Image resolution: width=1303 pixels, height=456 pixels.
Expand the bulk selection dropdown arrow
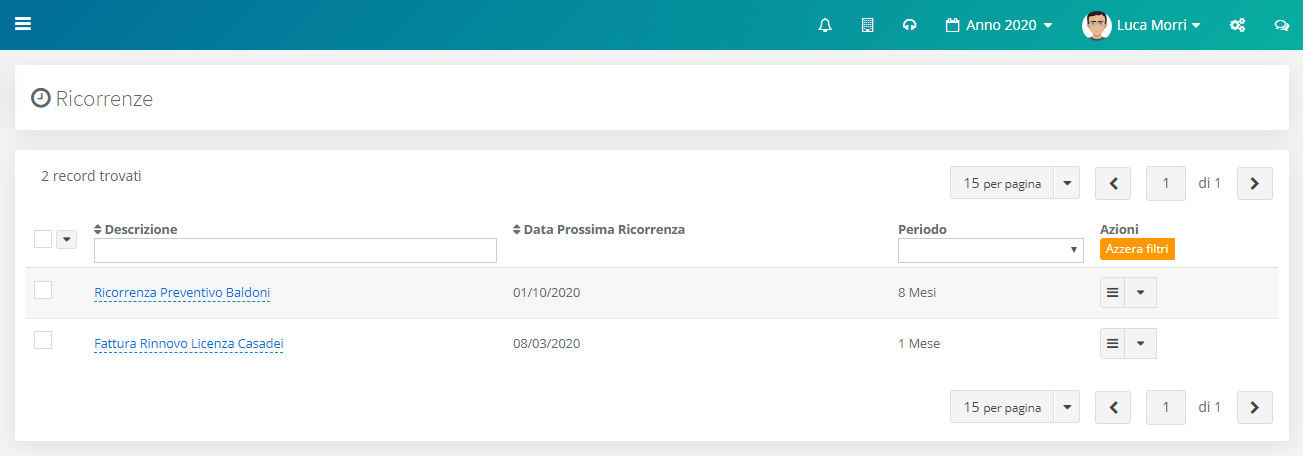pyautogui.click(x=67, y=239)
